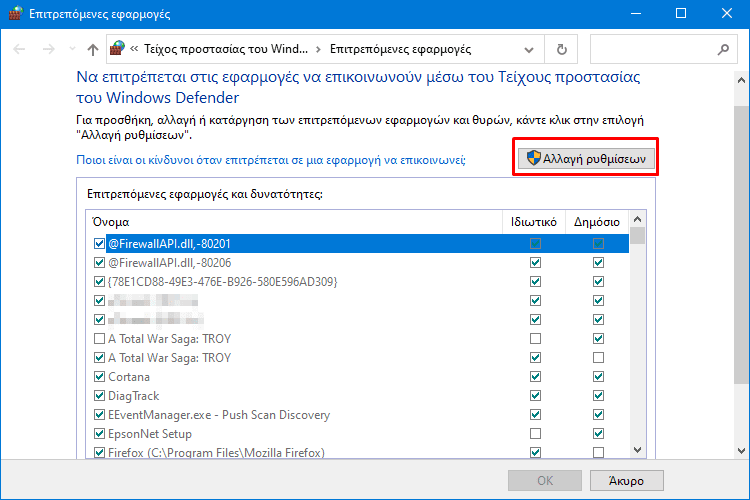Toggle @FirewallAPI.dll,-80201 name checkbox
The image size is (750, 500).
pyautogui.click(x=99, y=244)
